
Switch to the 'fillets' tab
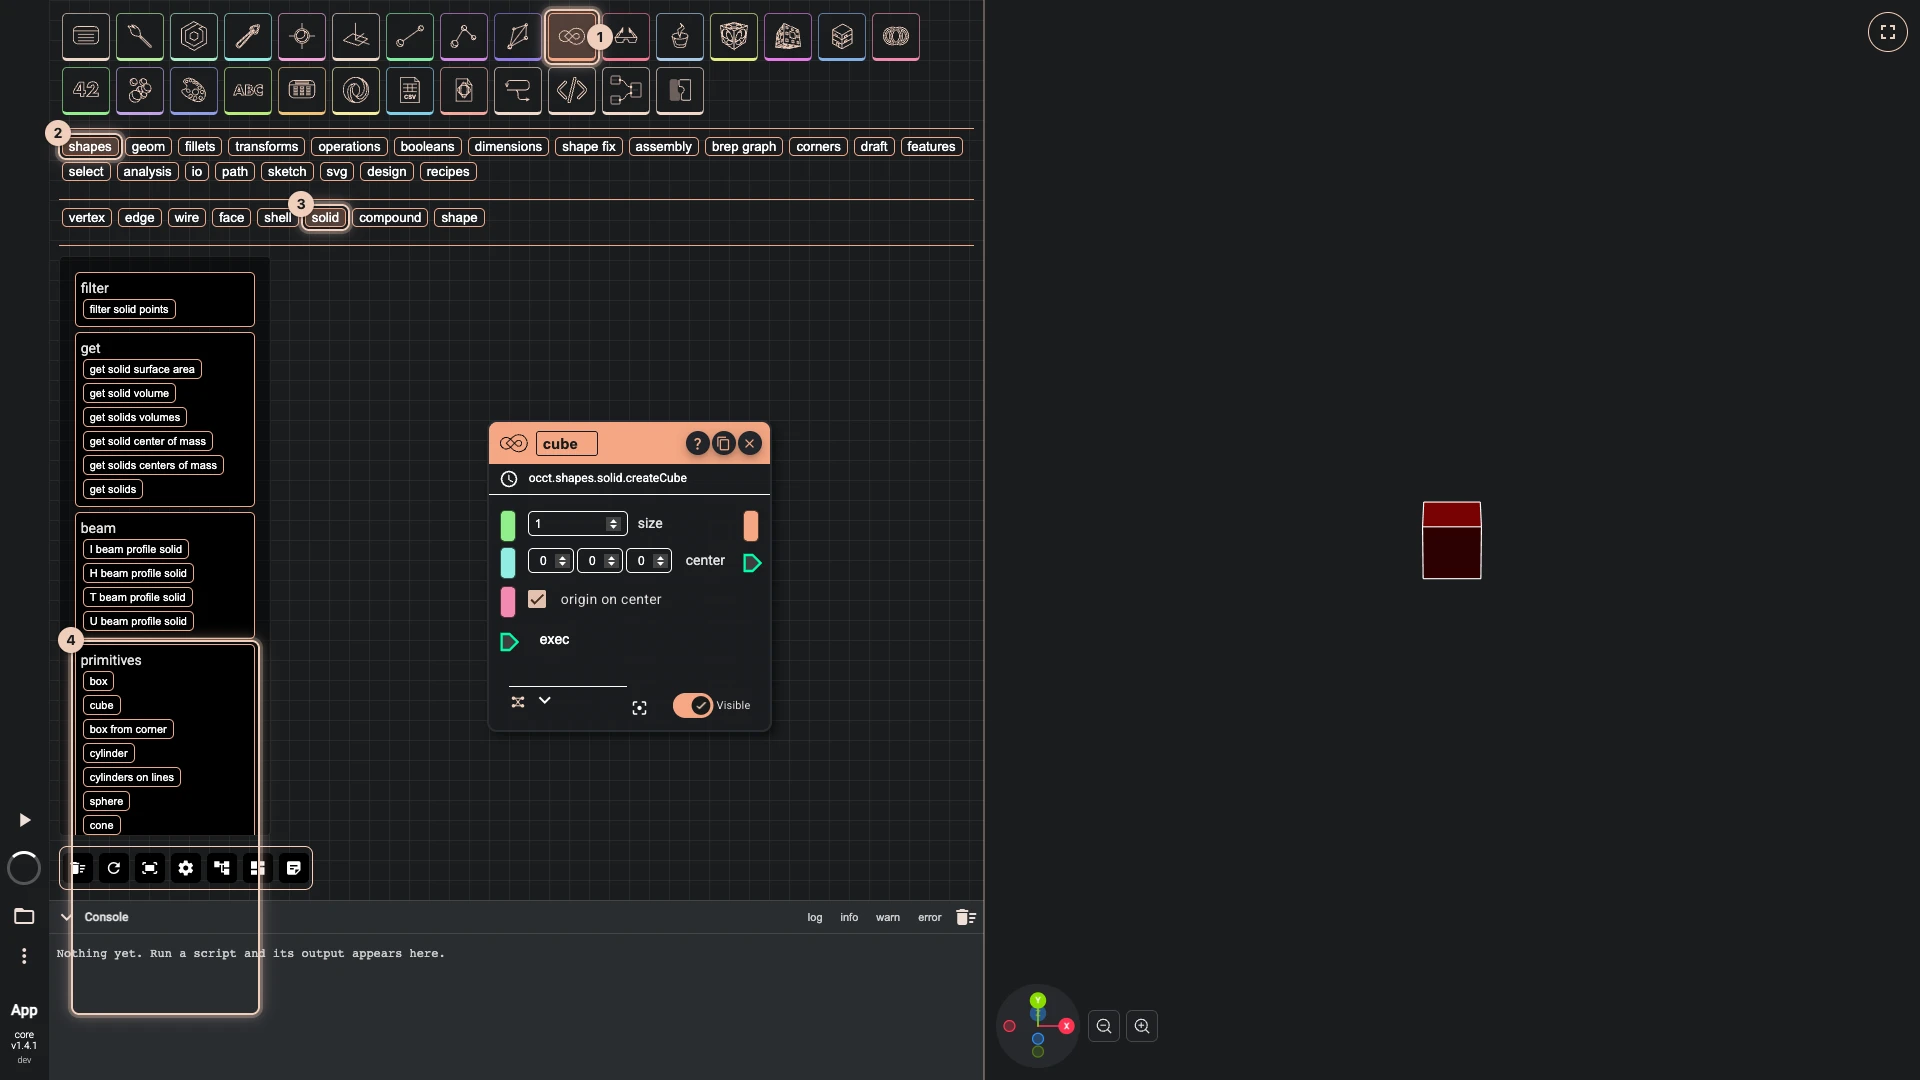pos(200,146)
